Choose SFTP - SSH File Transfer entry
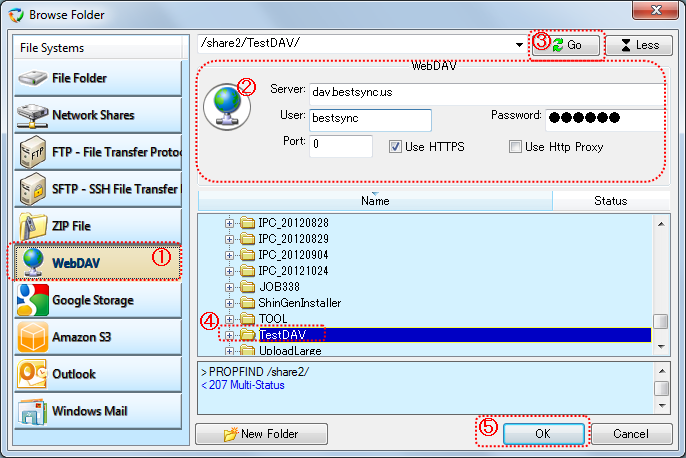The image size is (686, 458). click(x=98, y=189)
